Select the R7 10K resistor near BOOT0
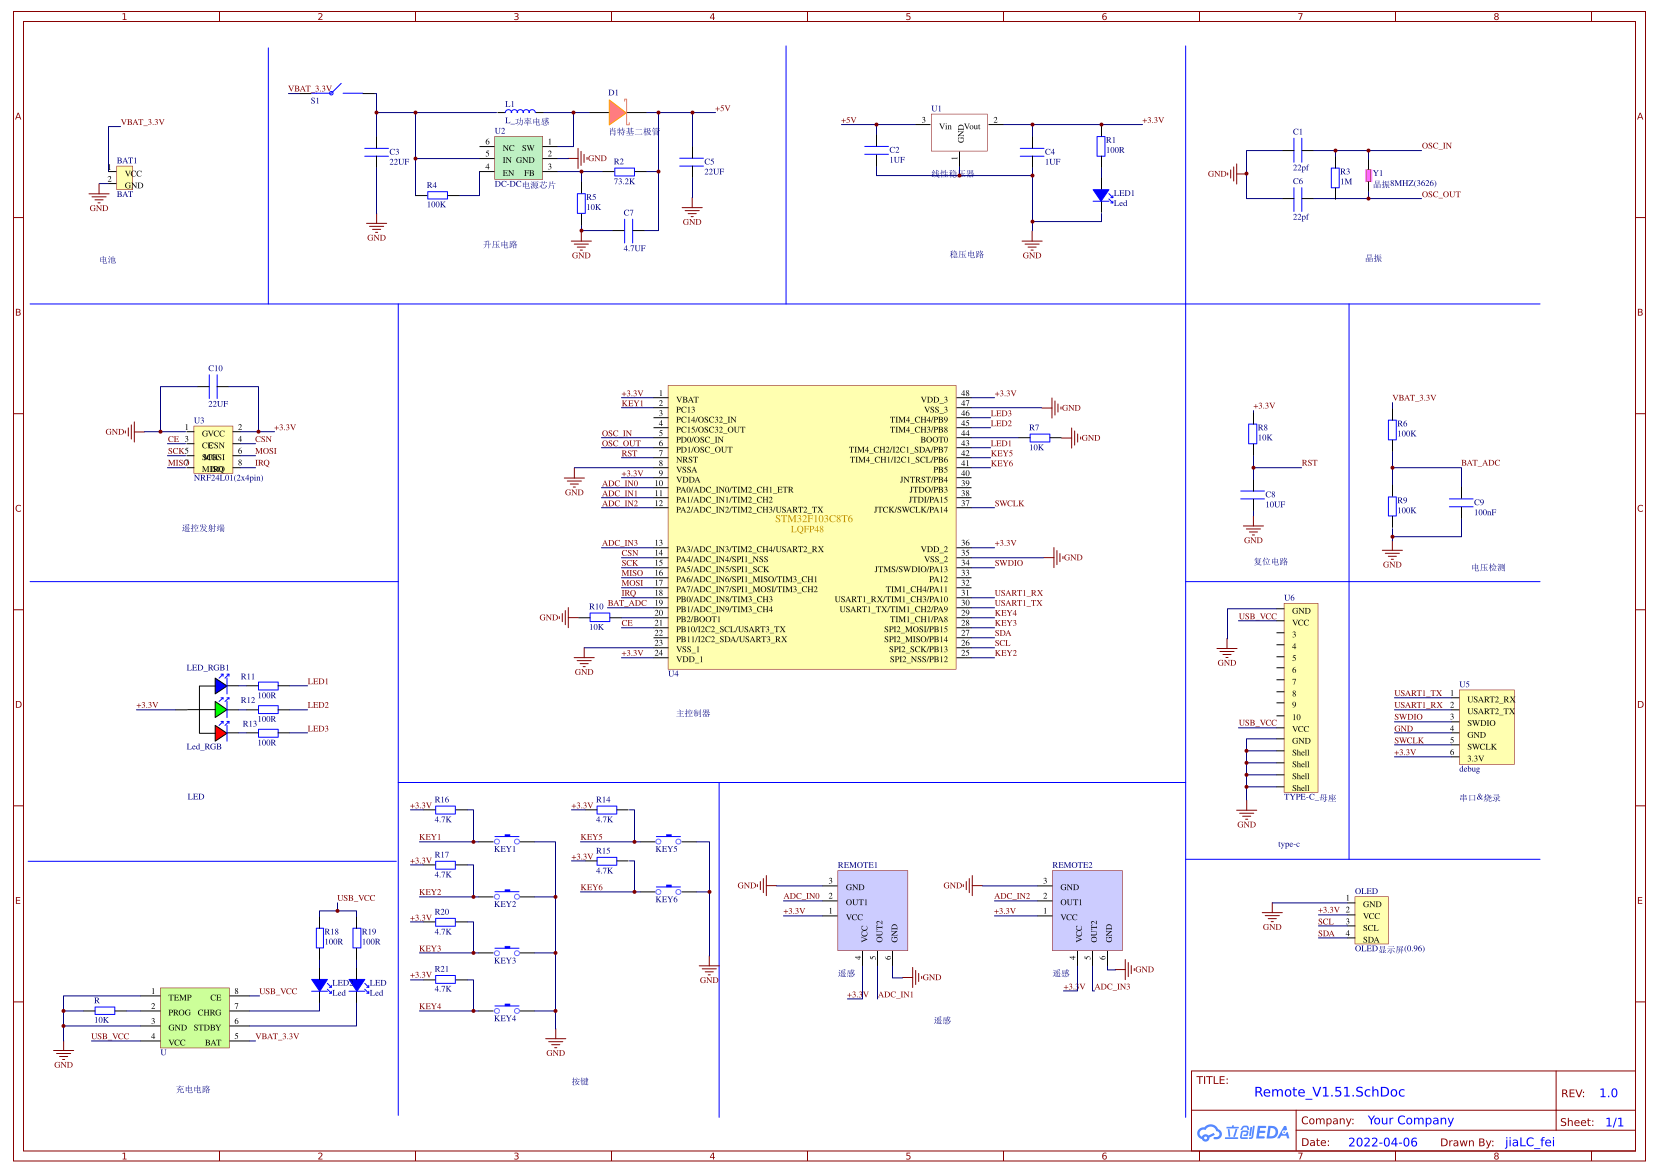Screen dimensions: 1657x1171 tap(1039, 438)
